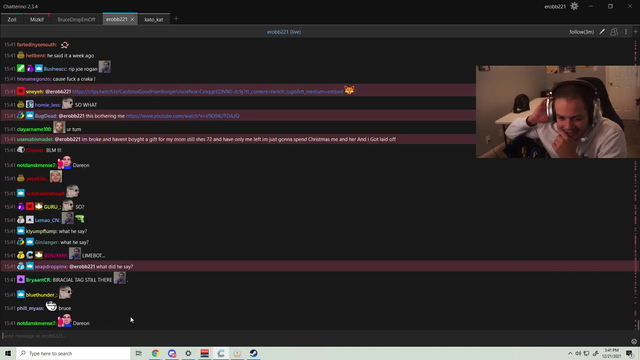Click the red badge beside sewyeh
The width and height of the screenshot is (640, 360).
[x=21, y=91]
